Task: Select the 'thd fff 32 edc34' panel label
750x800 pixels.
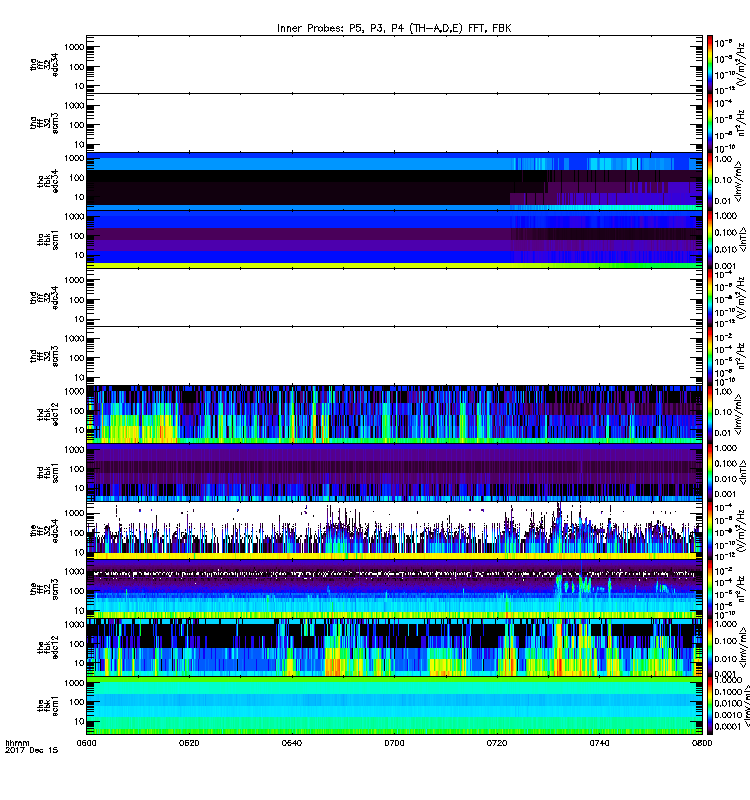Action: pyautogui.click(x=44, y=297)
